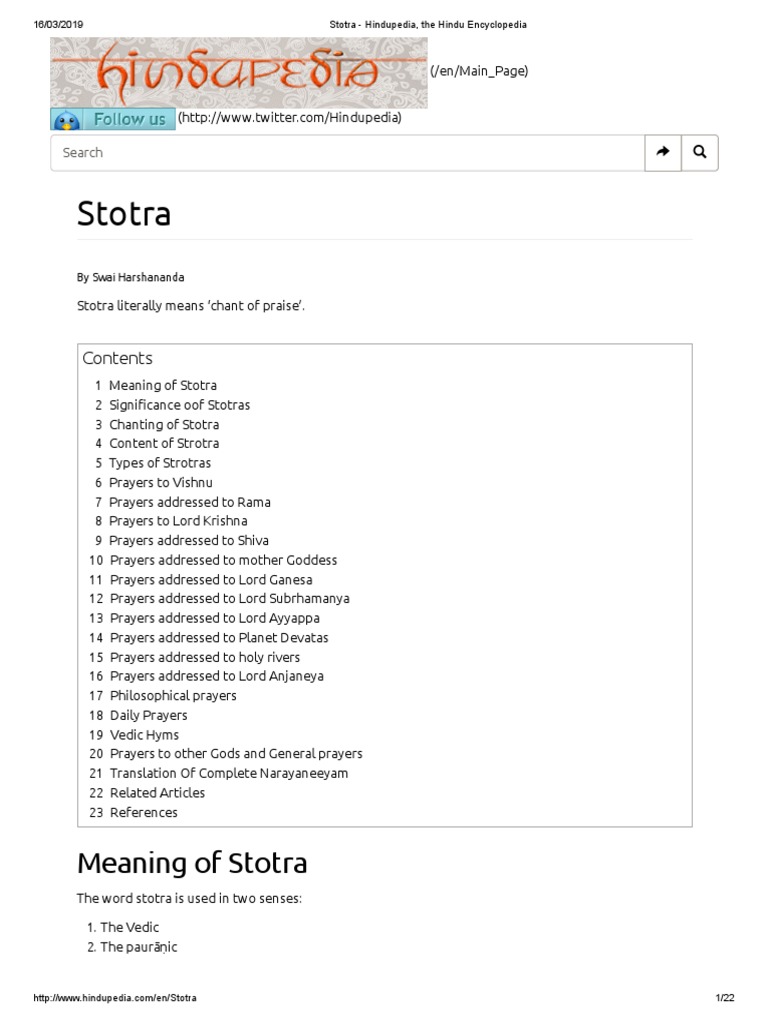Click Prayers addressed to Rama entry
Image resolution: width=768 pixels, height=1024 pixels.
(x=189, y=502)
